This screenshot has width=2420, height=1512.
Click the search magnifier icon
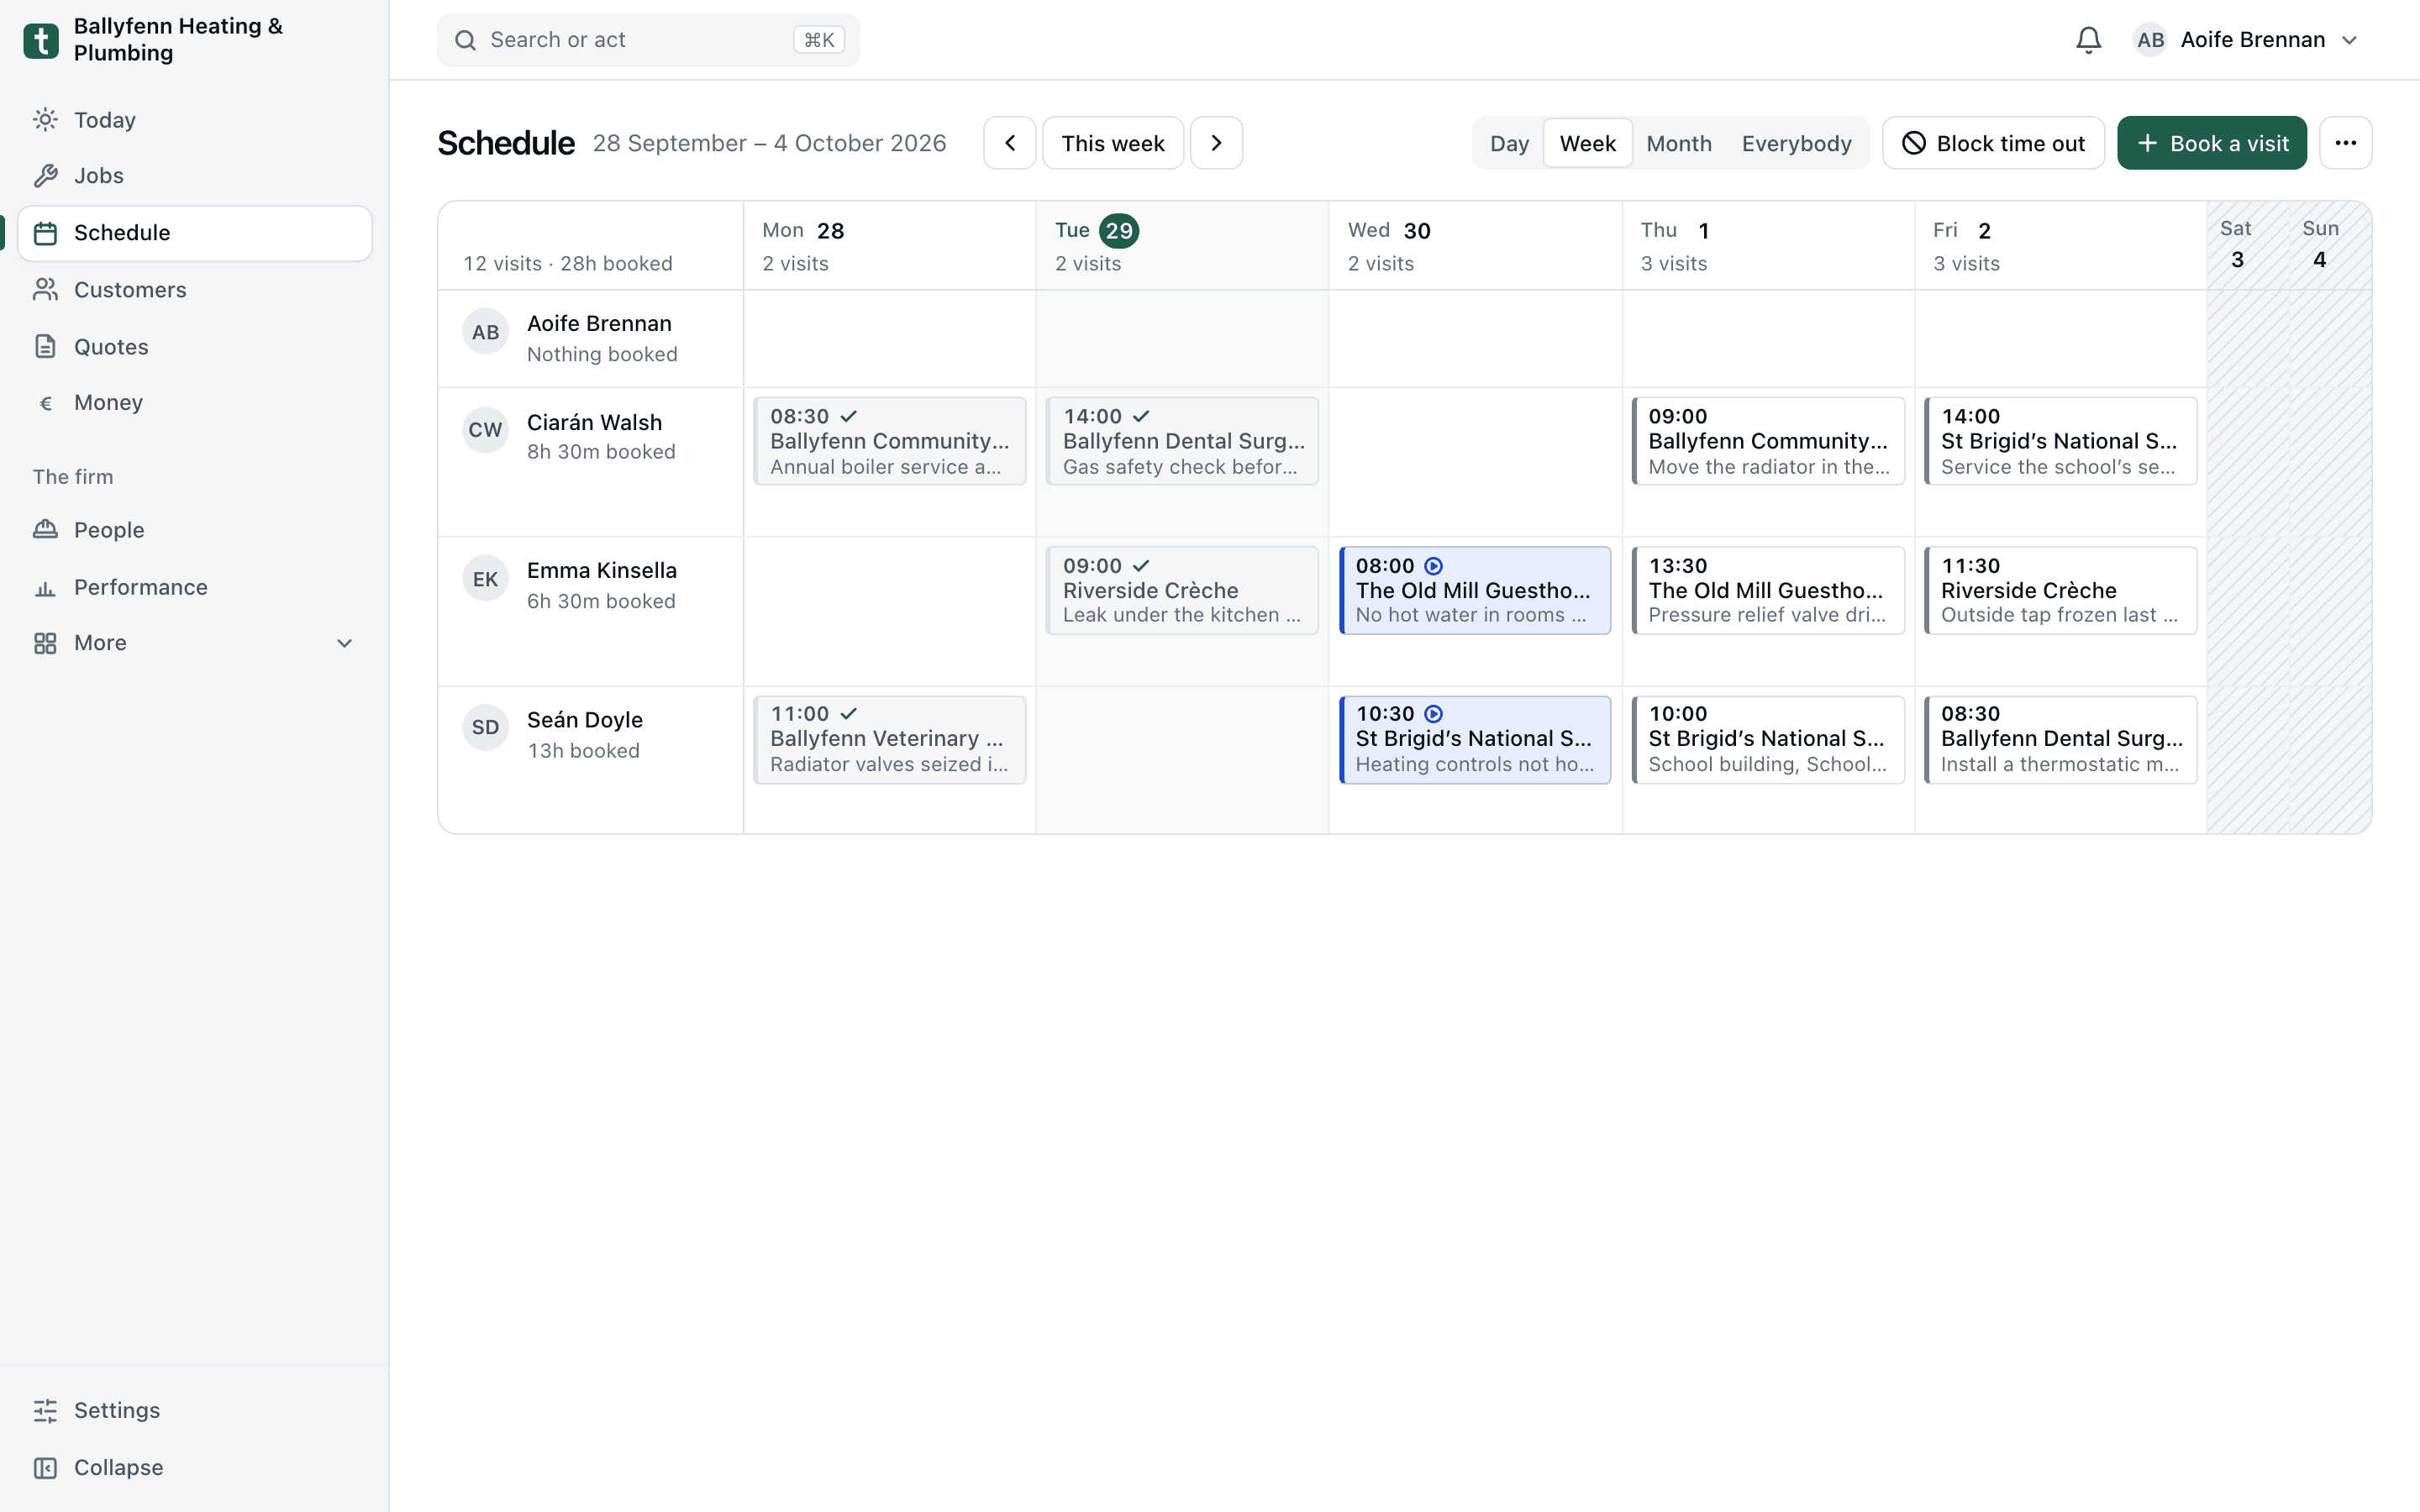coord(465,40)
